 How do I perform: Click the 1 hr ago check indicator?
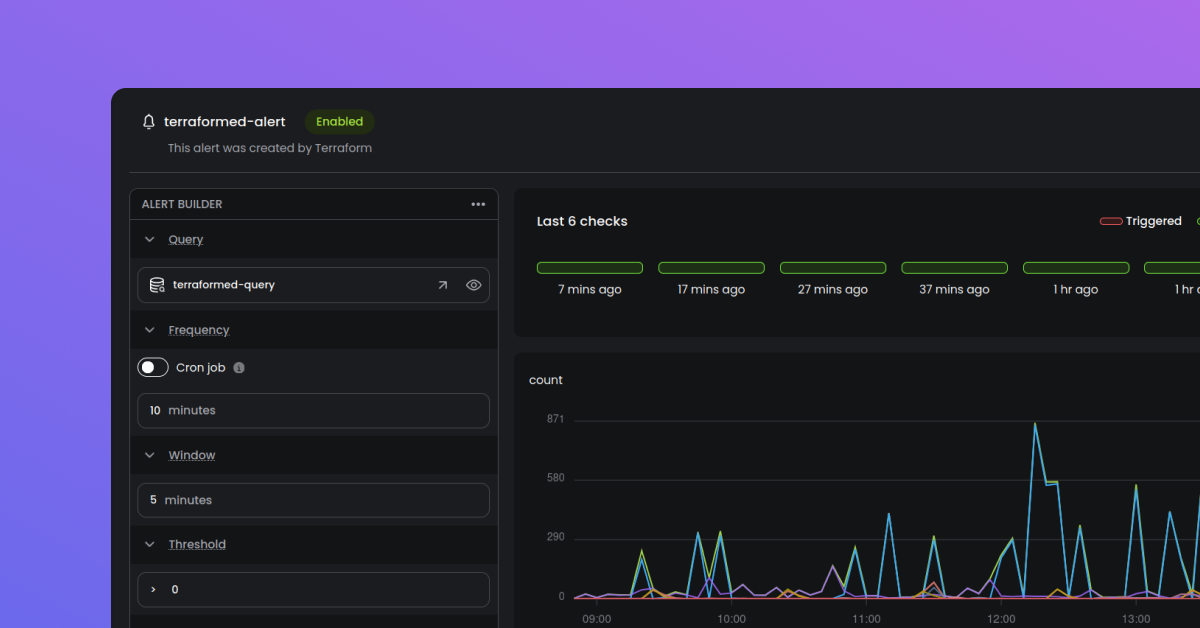click(1076, 267)
